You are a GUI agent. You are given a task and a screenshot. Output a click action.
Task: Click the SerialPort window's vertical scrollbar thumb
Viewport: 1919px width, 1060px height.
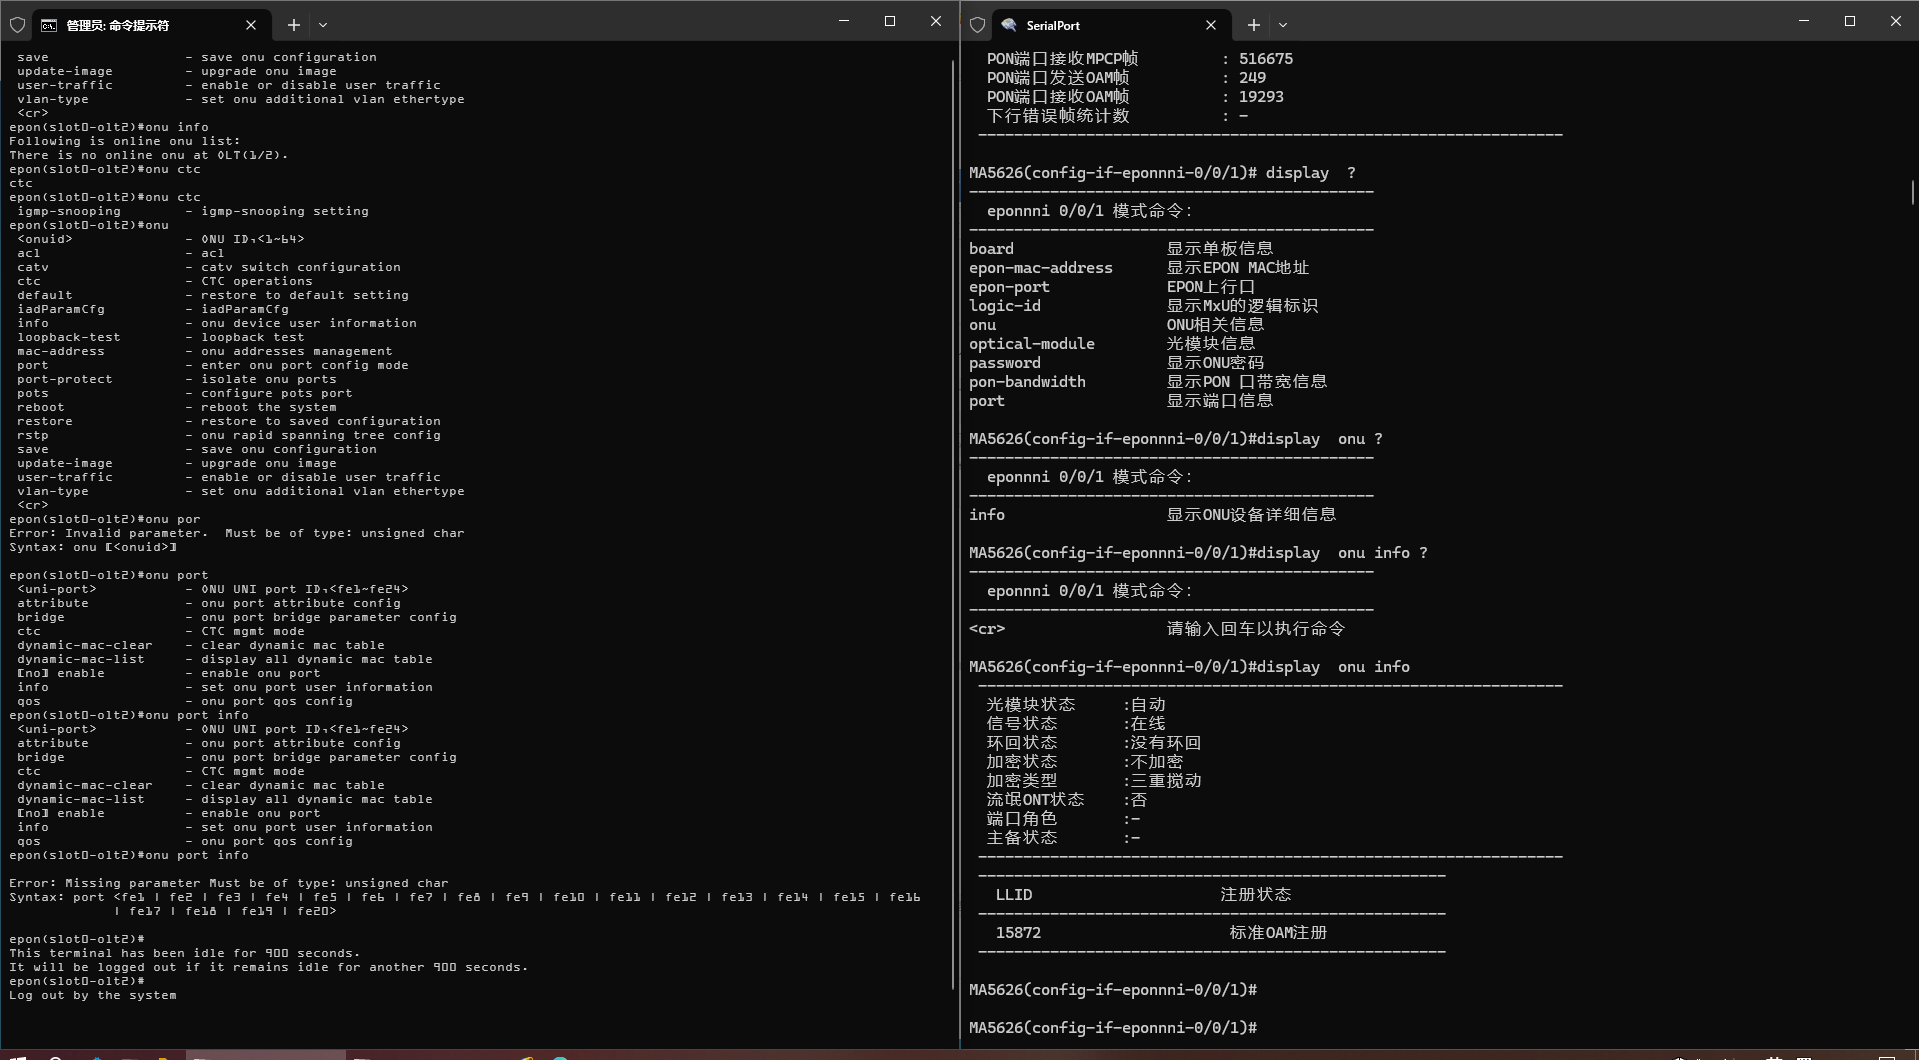pos(1912,192)
